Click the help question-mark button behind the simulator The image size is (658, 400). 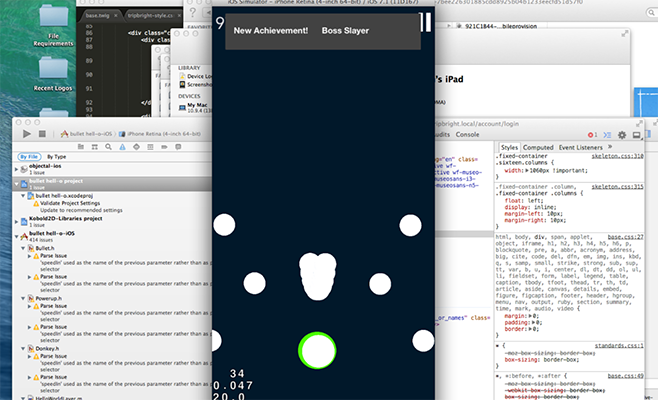[x=193, y=13]
